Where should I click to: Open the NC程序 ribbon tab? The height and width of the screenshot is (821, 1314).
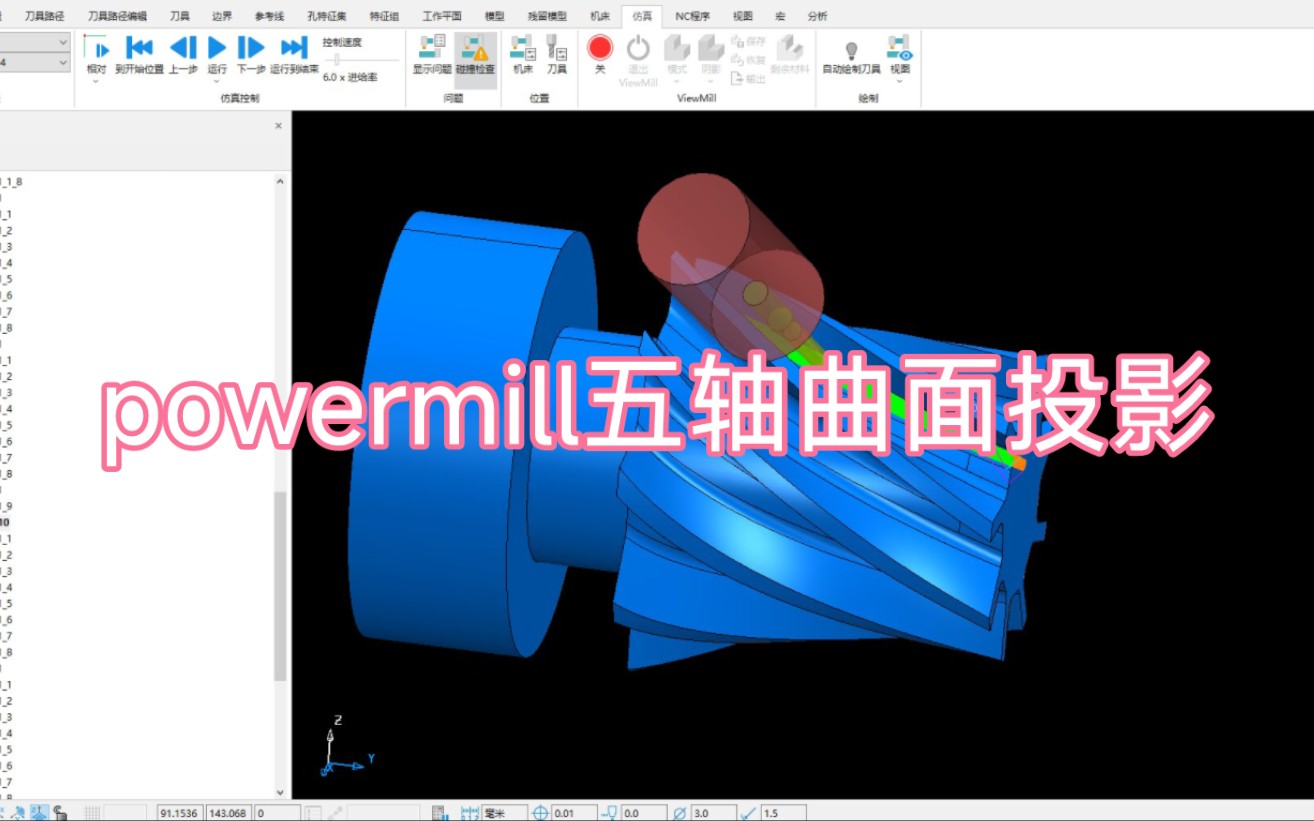692,16
